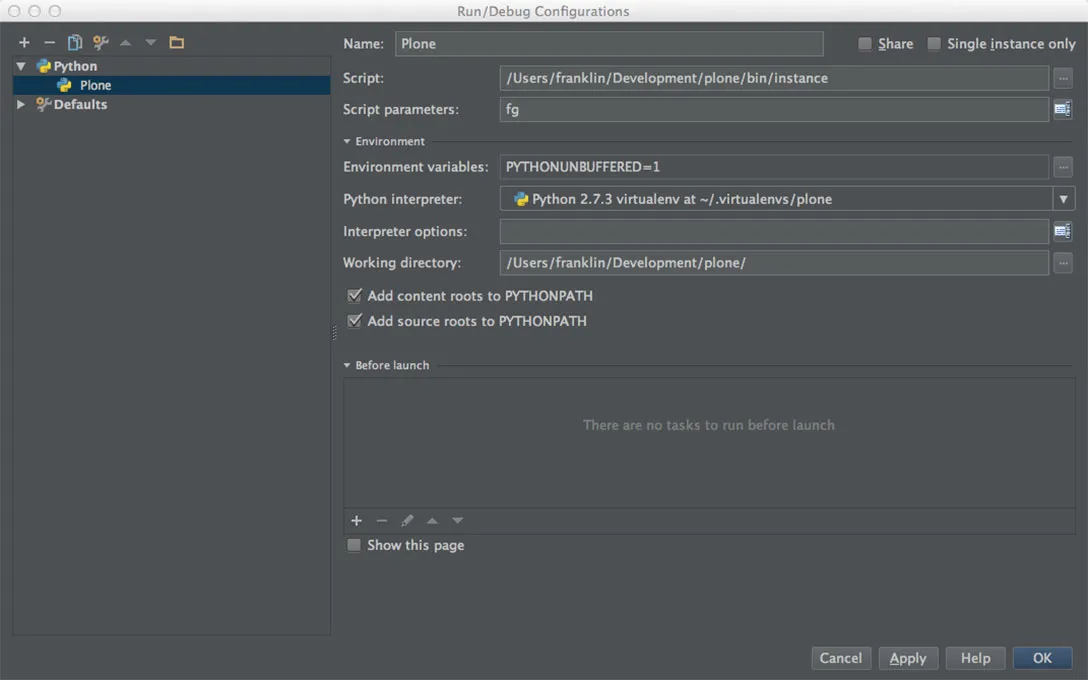
Task: Add a before-launch task
Action: (356, 520)
